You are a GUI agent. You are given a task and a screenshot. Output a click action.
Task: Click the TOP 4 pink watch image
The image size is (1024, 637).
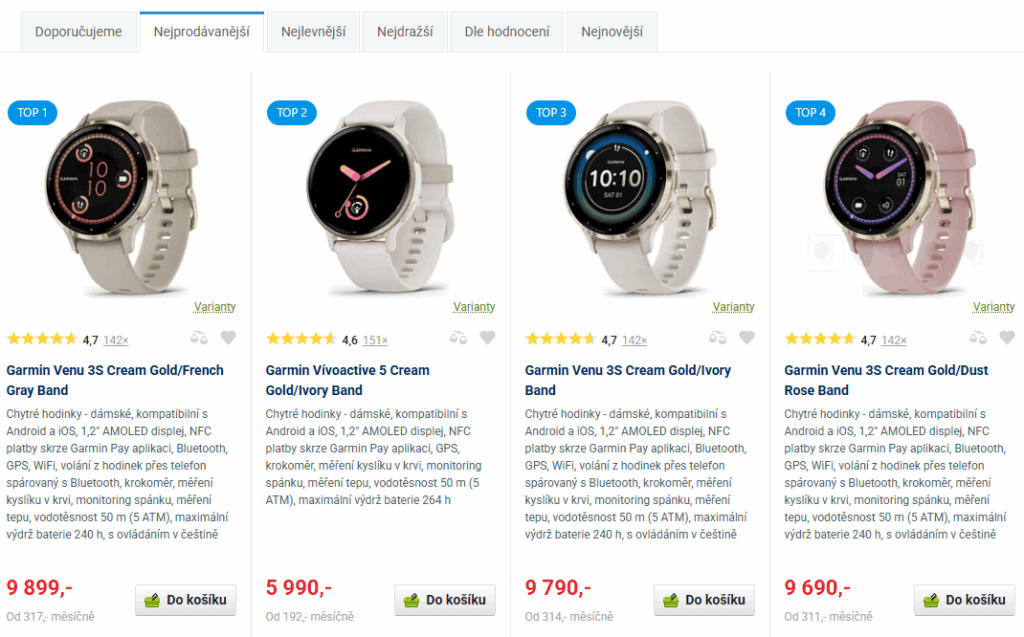pos(900,196)
